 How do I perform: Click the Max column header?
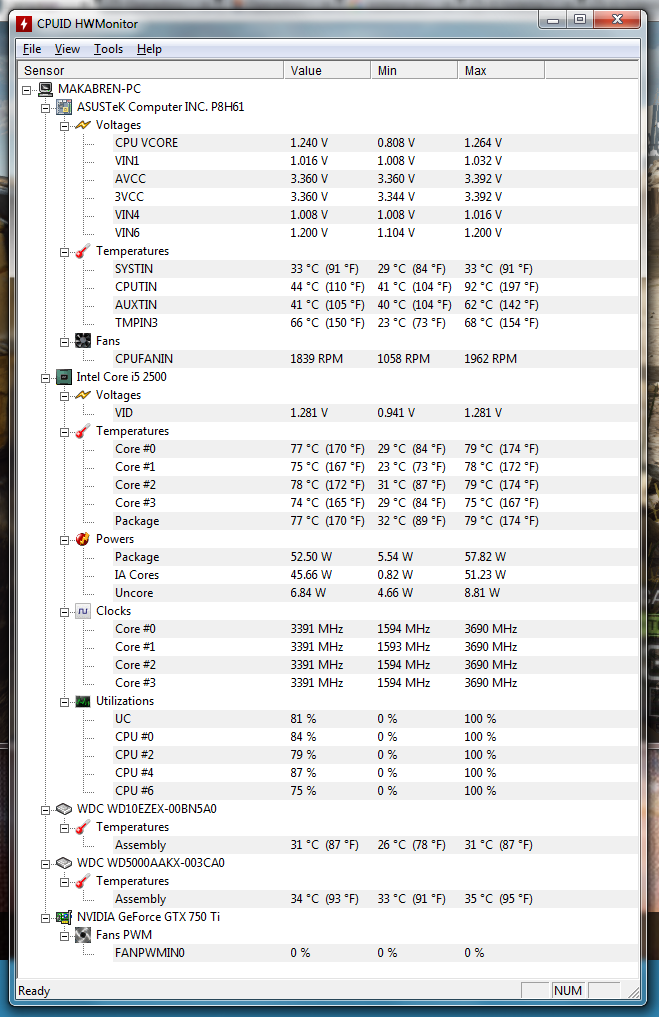coord(501,70)
